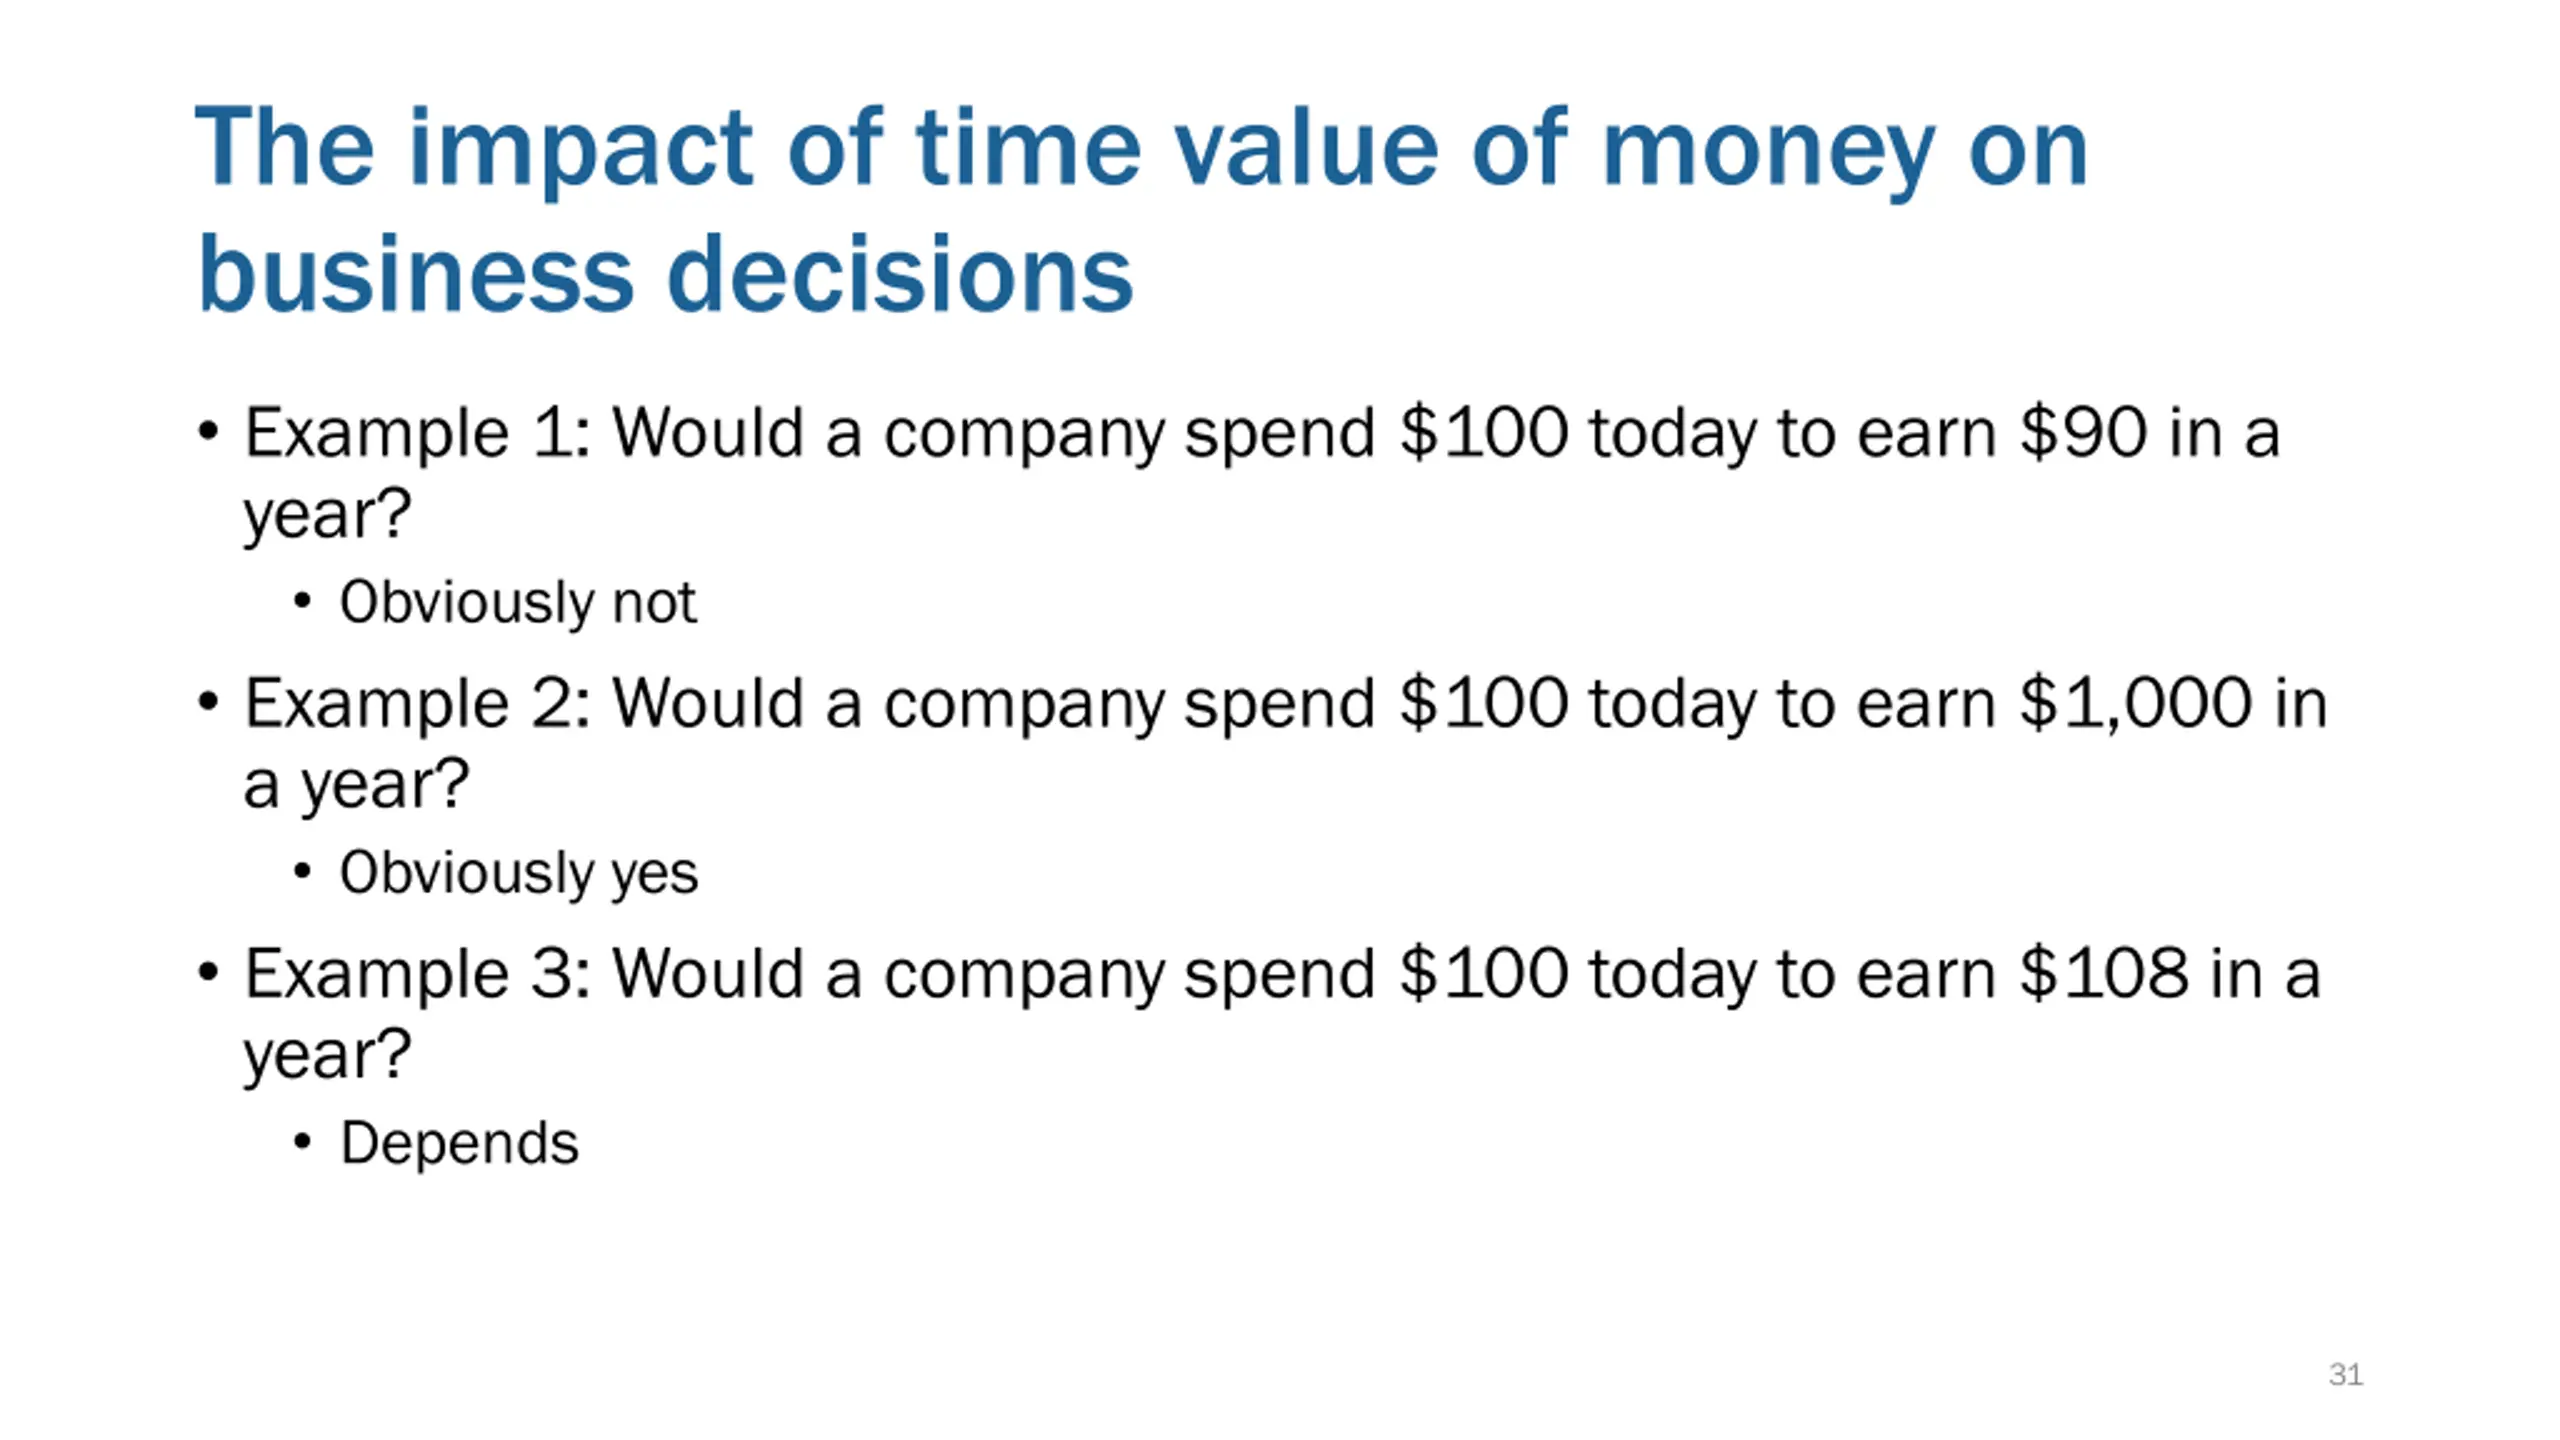Click the 'Depends' sub-bullet

(459, 1143)
